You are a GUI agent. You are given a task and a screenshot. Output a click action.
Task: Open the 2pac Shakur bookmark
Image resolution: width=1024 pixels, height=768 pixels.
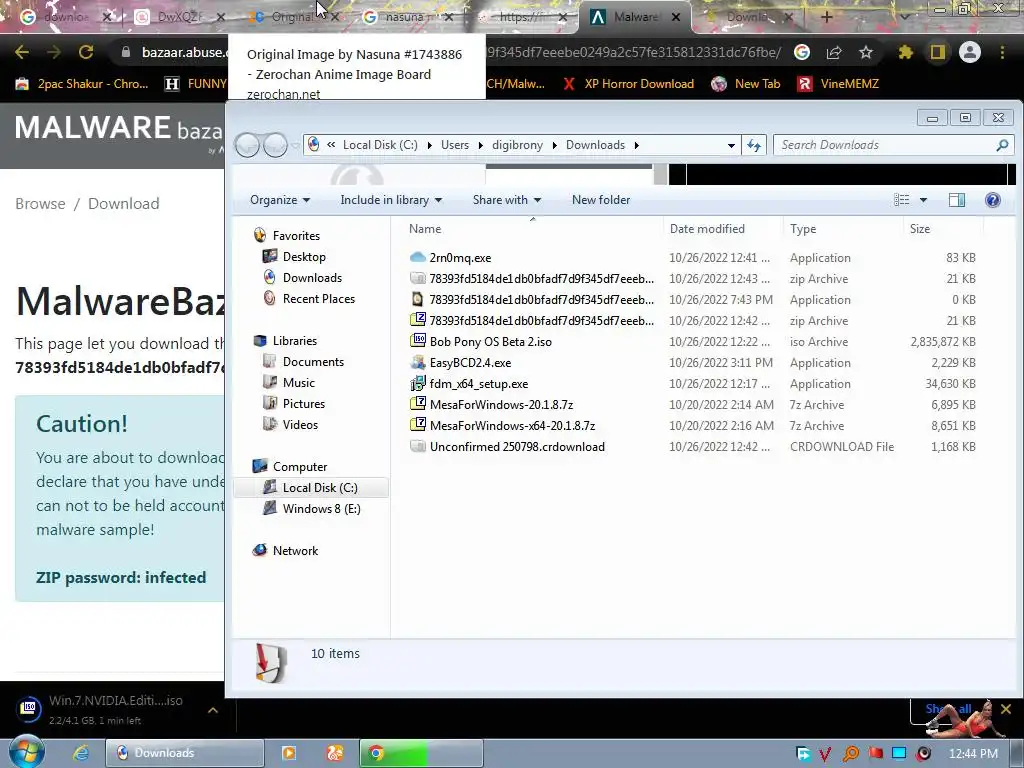tap(82, 84)
